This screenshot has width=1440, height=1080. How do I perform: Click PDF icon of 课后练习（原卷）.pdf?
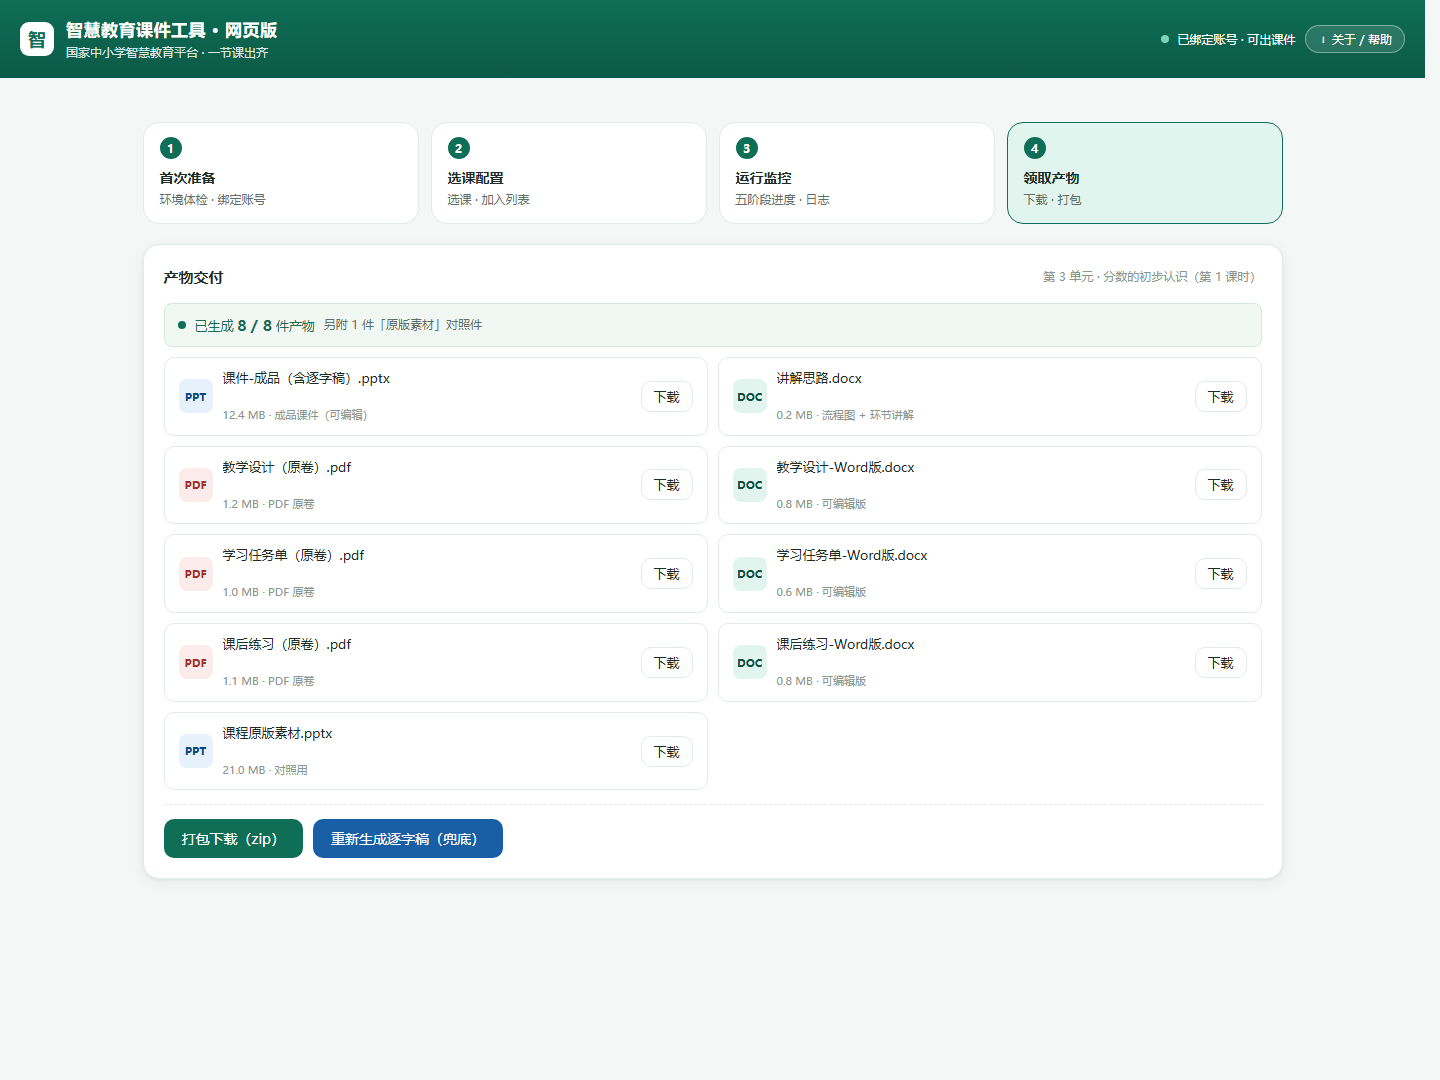click(196, 663)
